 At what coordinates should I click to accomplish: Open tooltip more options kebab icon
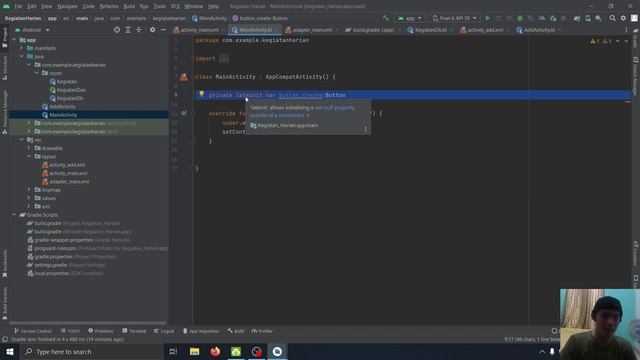tap(365, 129)
